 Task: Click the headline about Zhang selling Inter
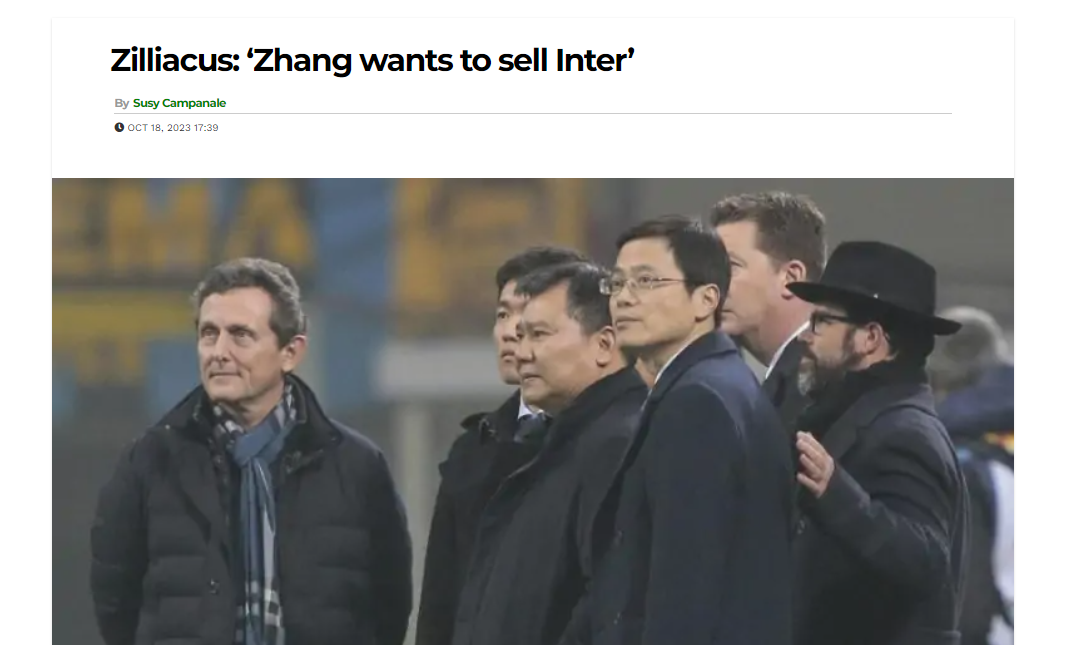(x=372, y=60)
